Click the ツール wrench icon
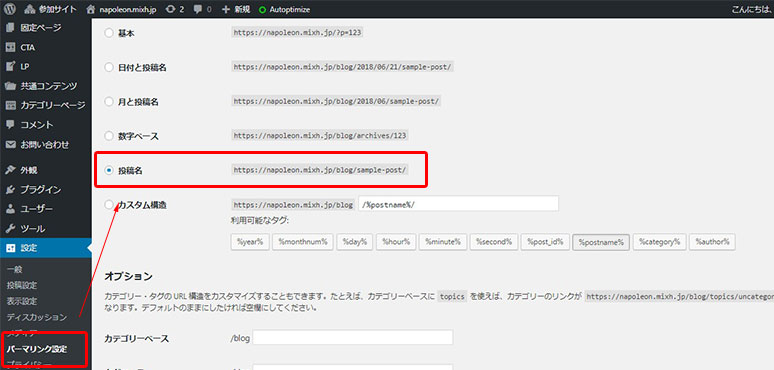Image resolution: width=774 pixels, height=370 pixels. [x=10, y=228]
